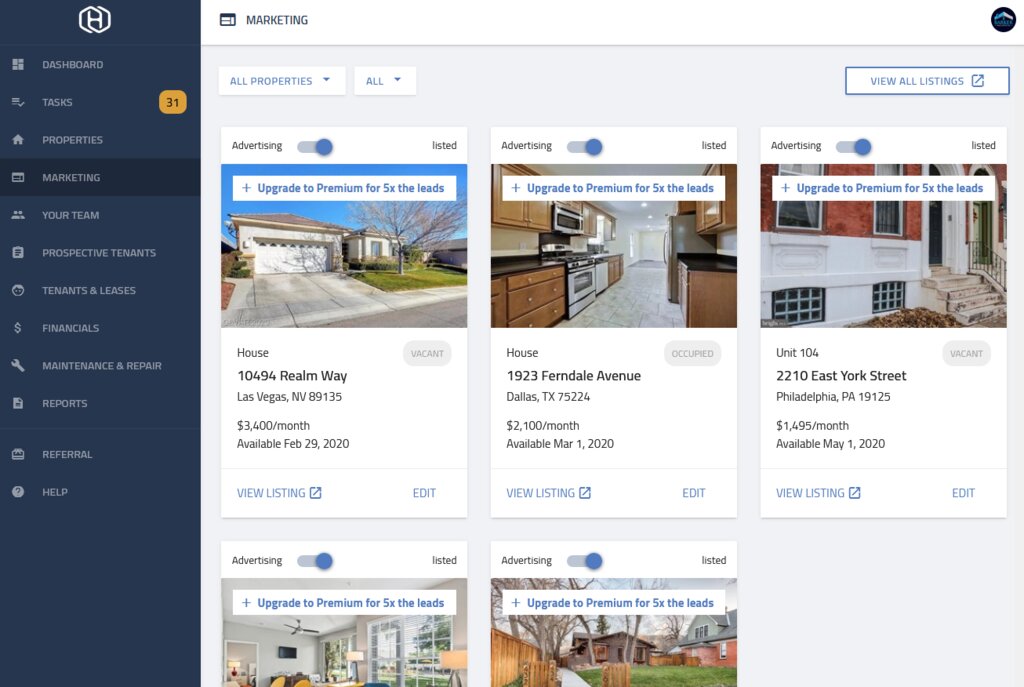Click the MARKETING page header title

277,20
